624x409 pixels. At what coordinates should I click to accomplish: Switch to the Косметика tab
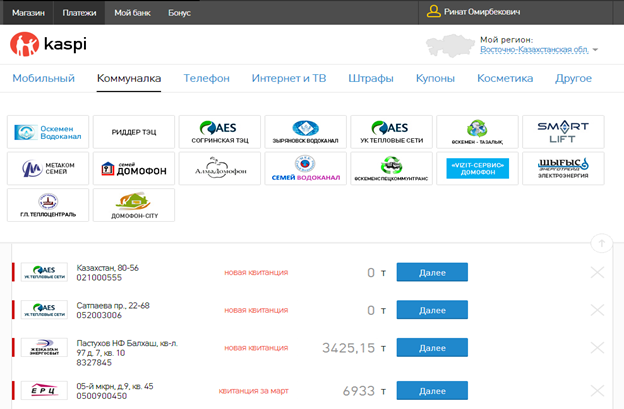505,78
